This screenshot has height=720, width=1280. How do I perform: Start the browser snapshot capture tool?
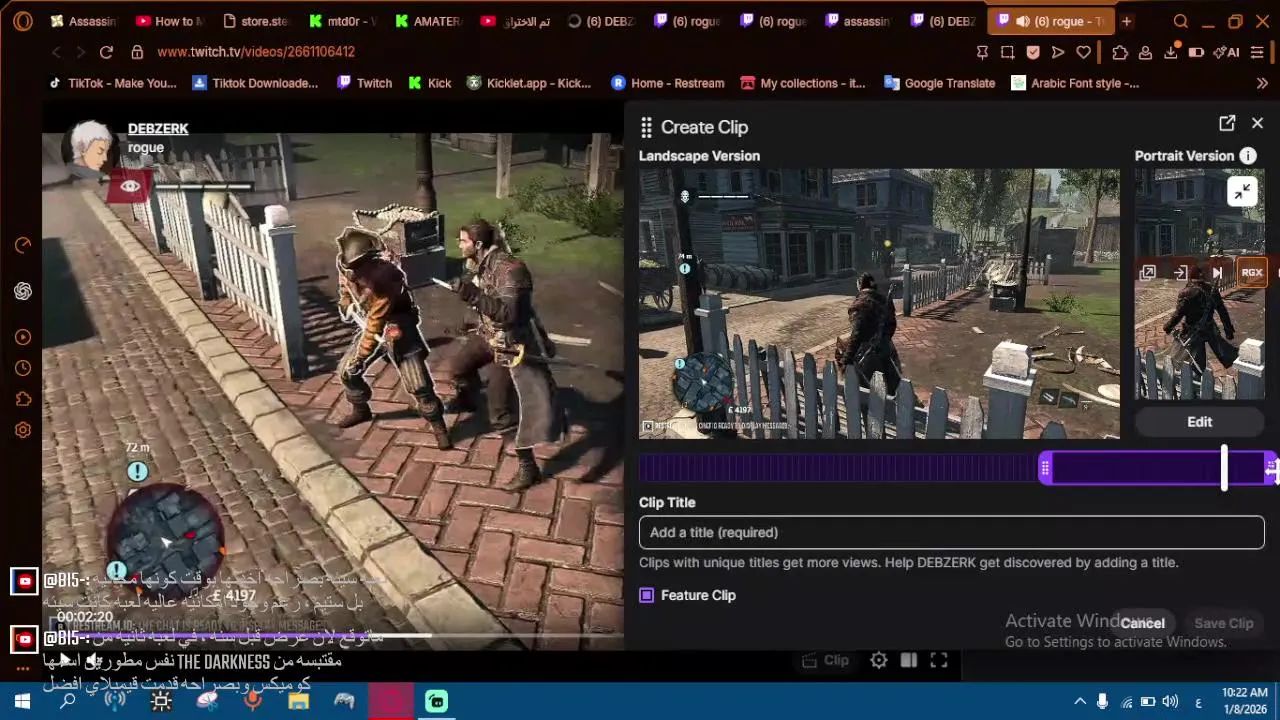tap(1007, 52)
